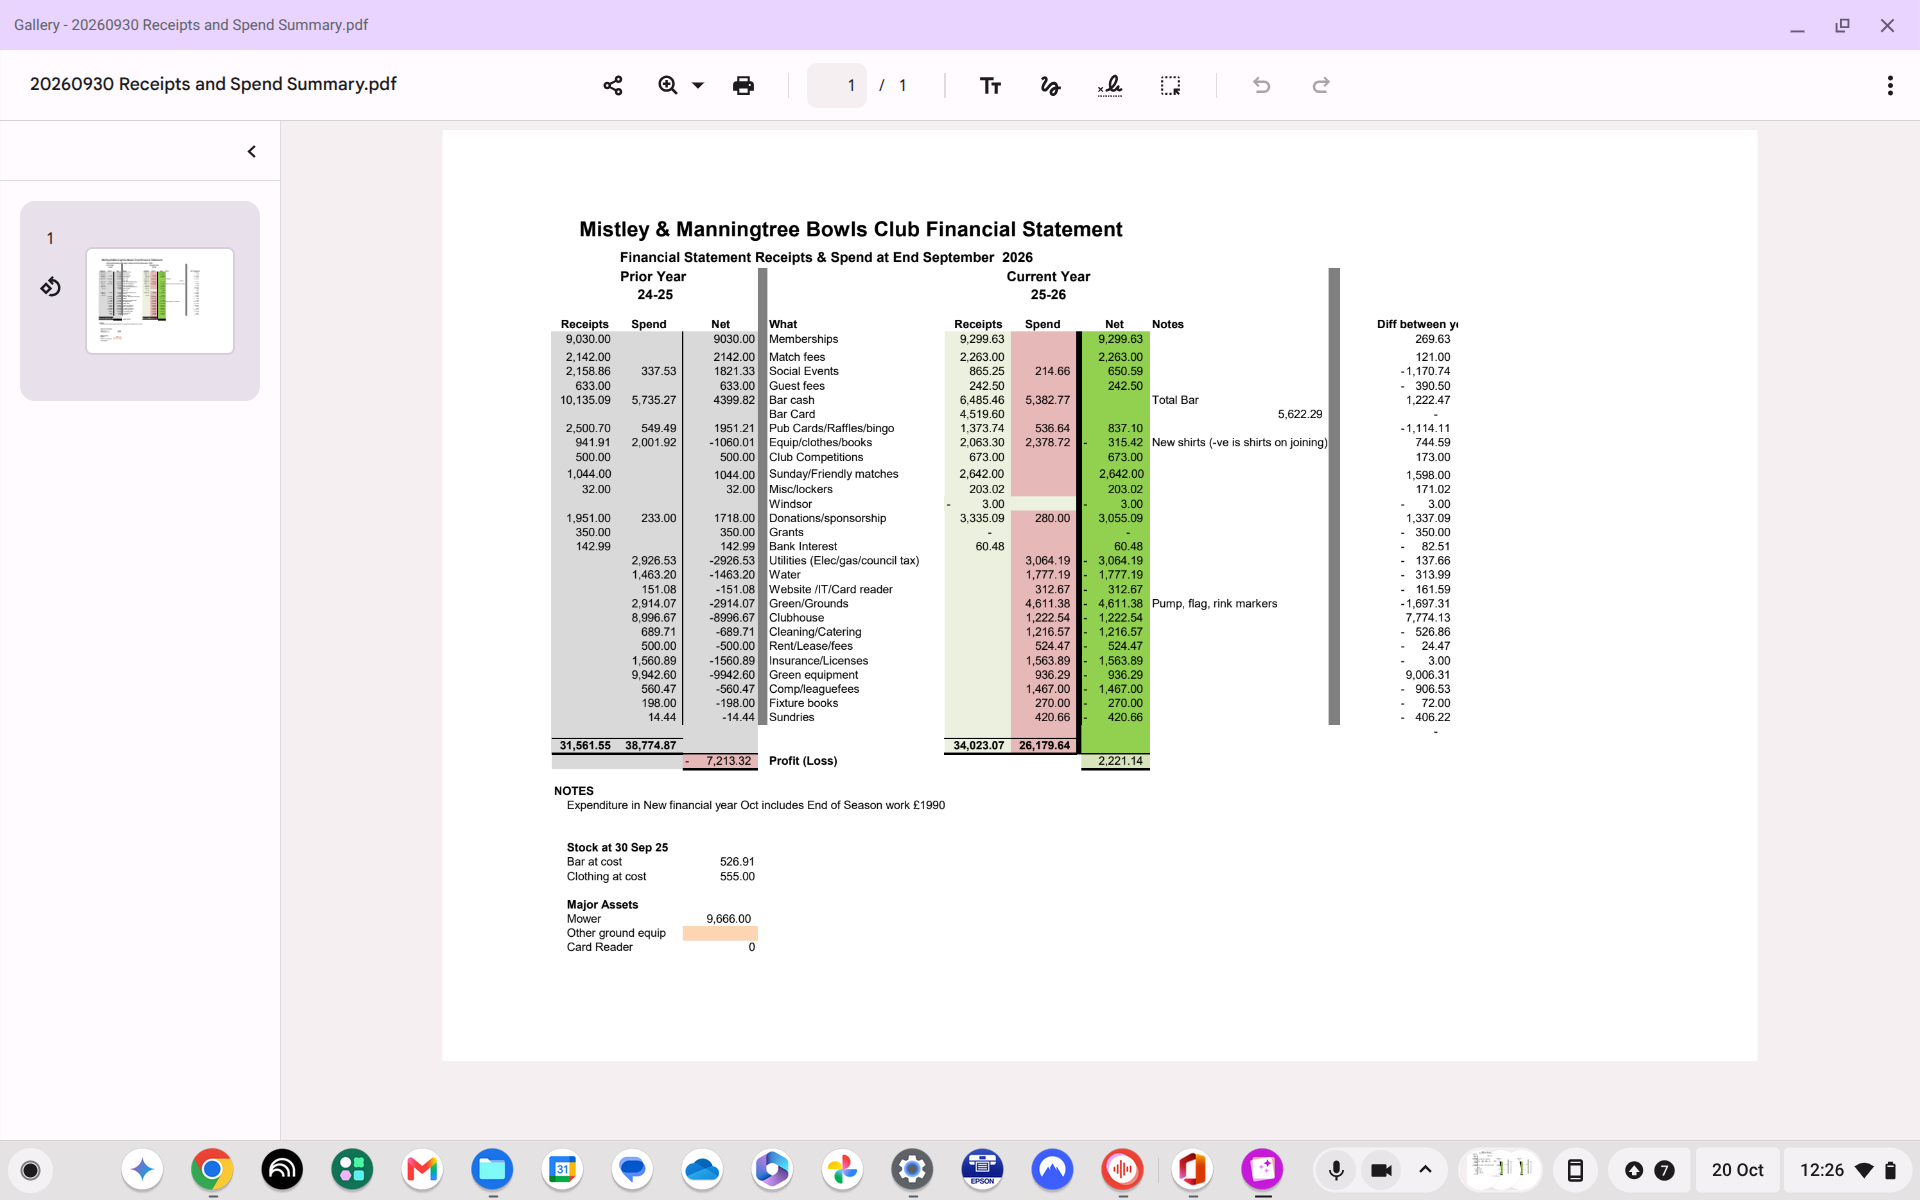
Task: Click the document title heading
Action: (851, 229)
